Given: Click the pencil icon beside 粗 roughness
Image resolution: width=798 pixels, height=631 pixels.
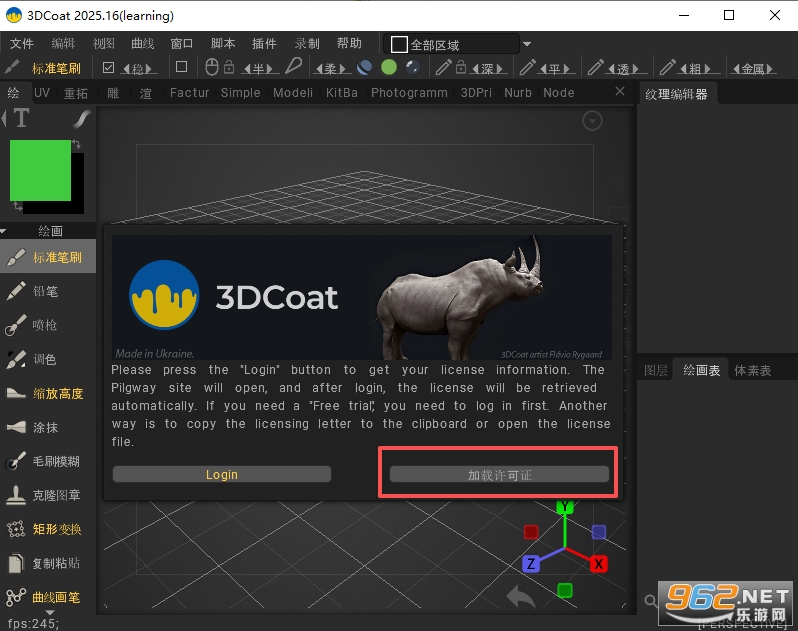Looking at the screenshot, I should click(667, 67).
